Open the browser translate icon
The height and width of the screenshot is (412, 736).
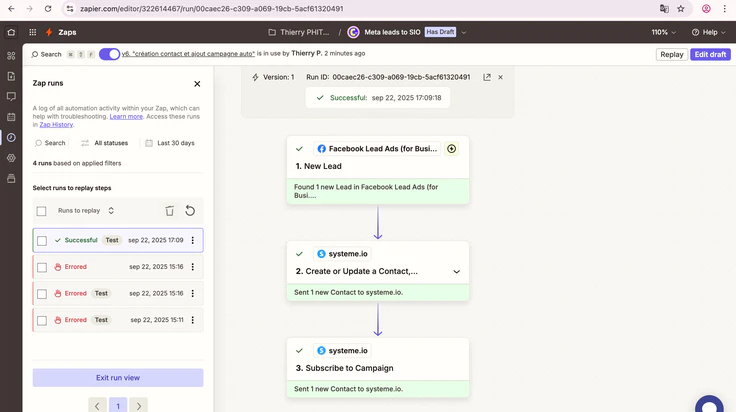(x=664, y=8)
